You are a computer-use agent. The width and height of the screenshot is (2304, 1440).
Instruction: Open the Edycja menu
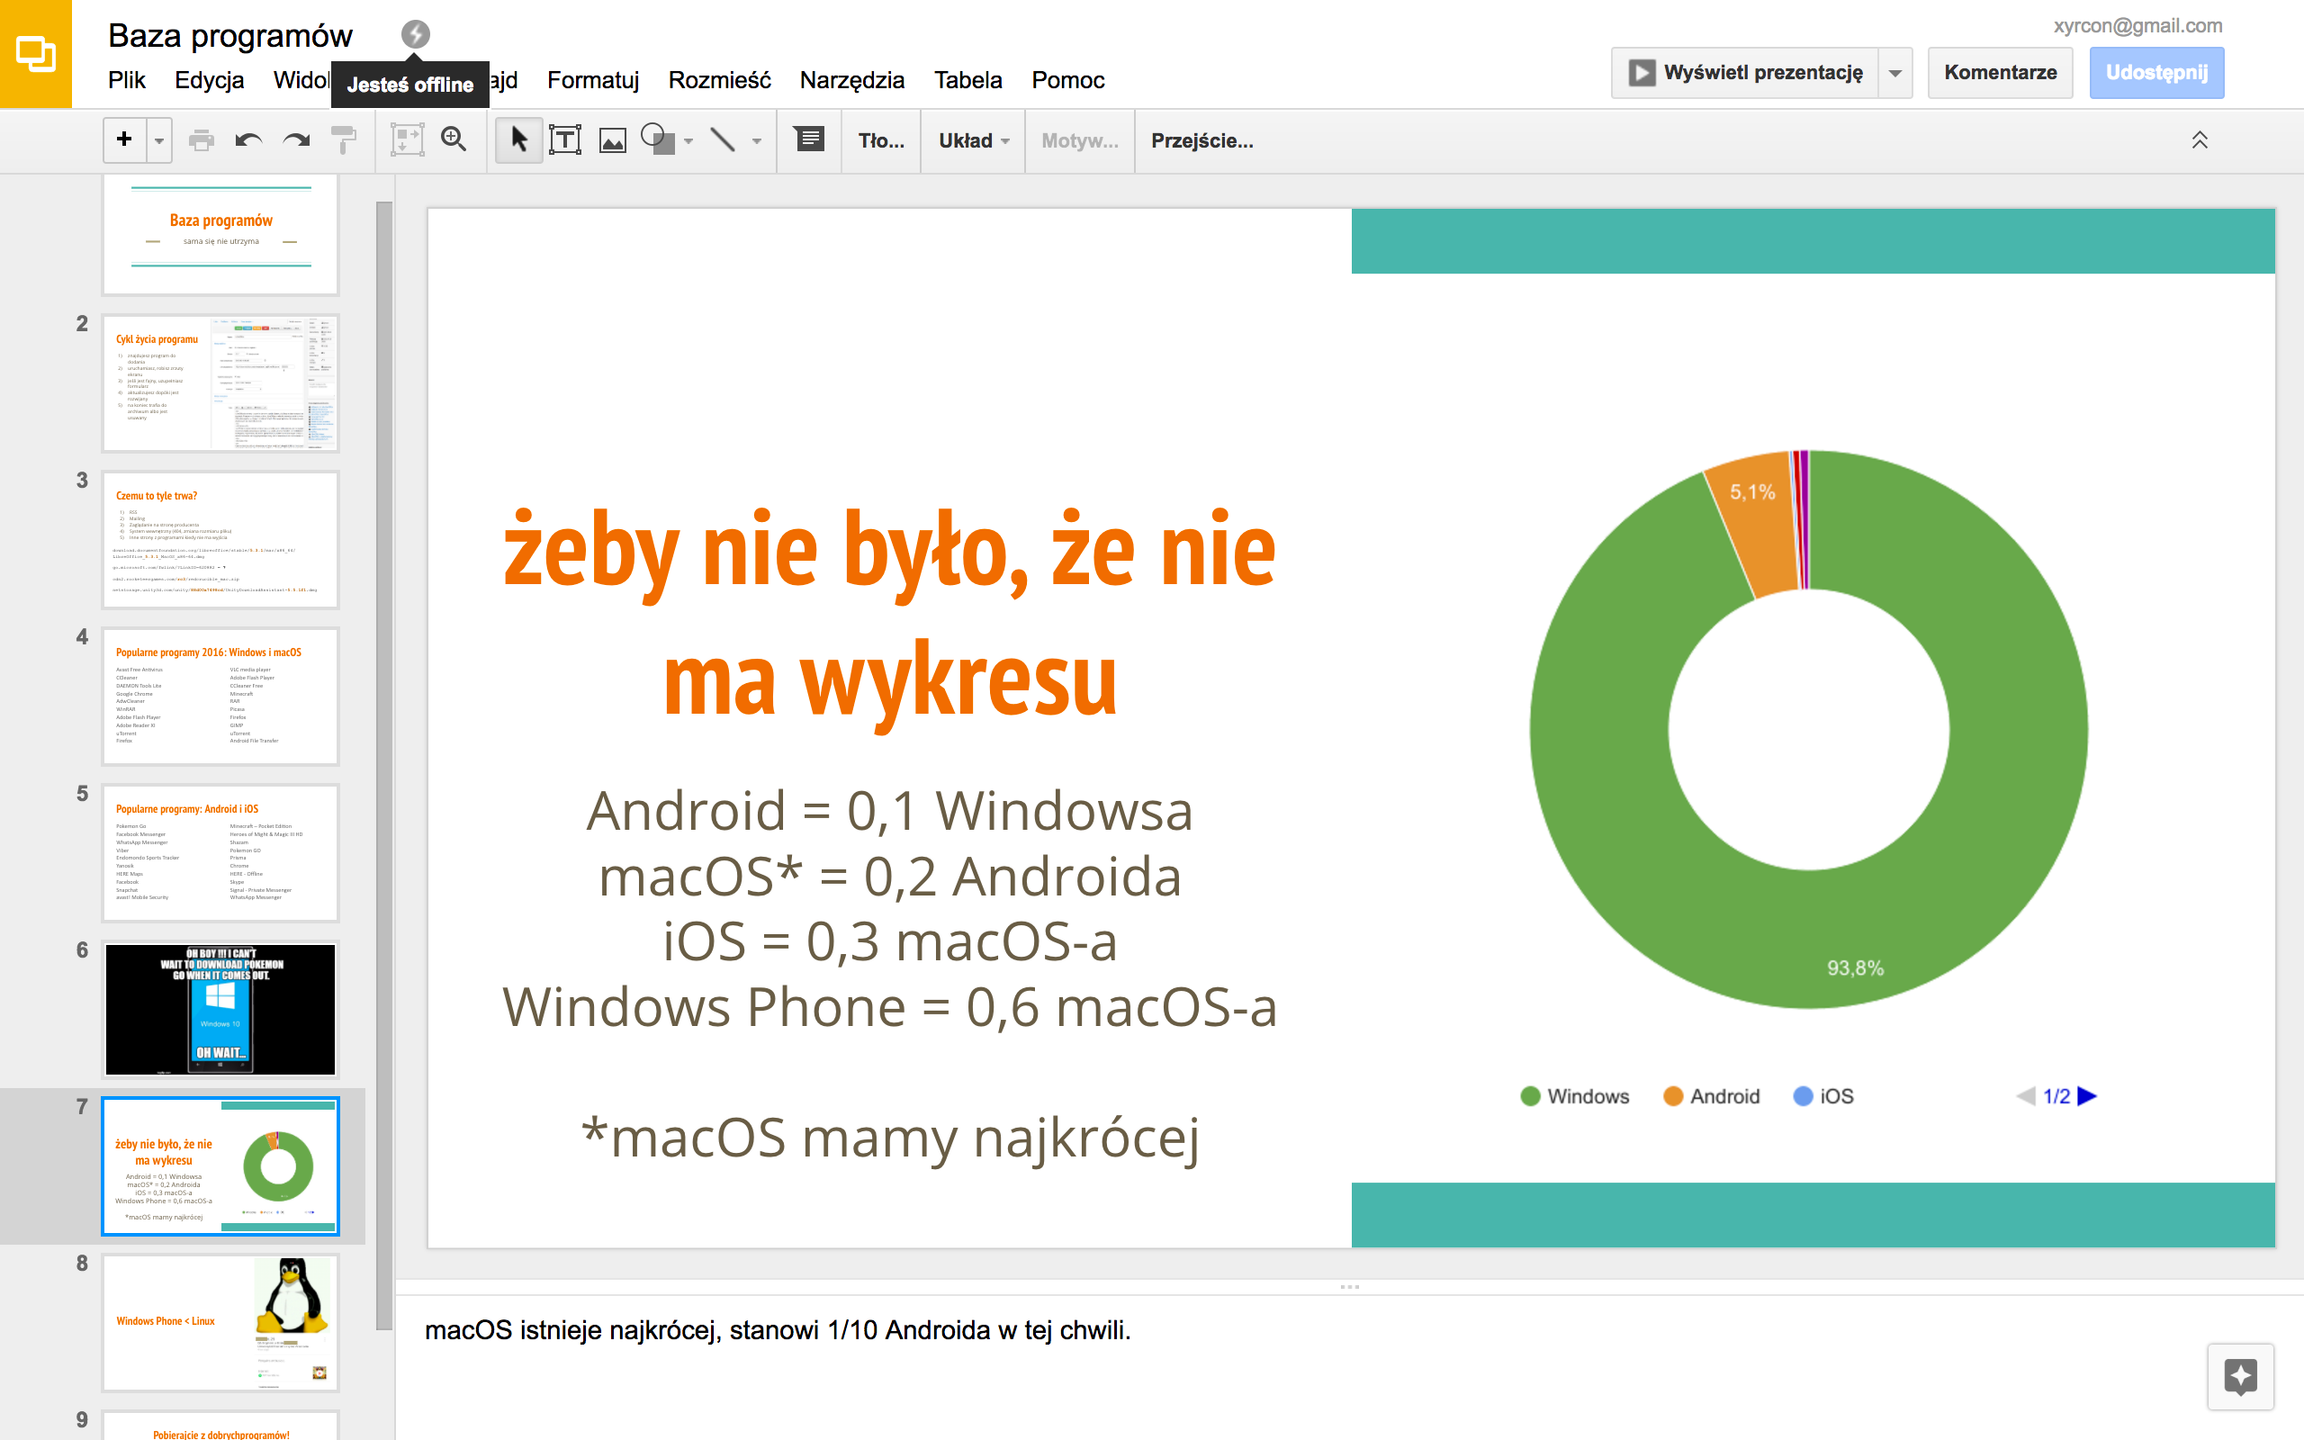(x=209, y=80)
